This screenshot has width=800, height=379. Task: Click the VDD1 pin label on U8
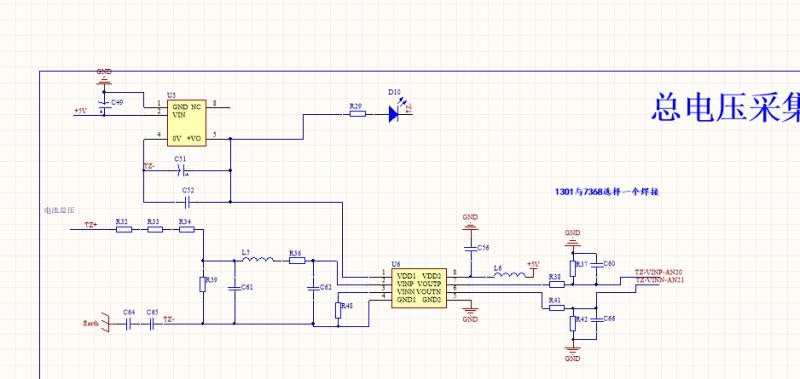407,275
